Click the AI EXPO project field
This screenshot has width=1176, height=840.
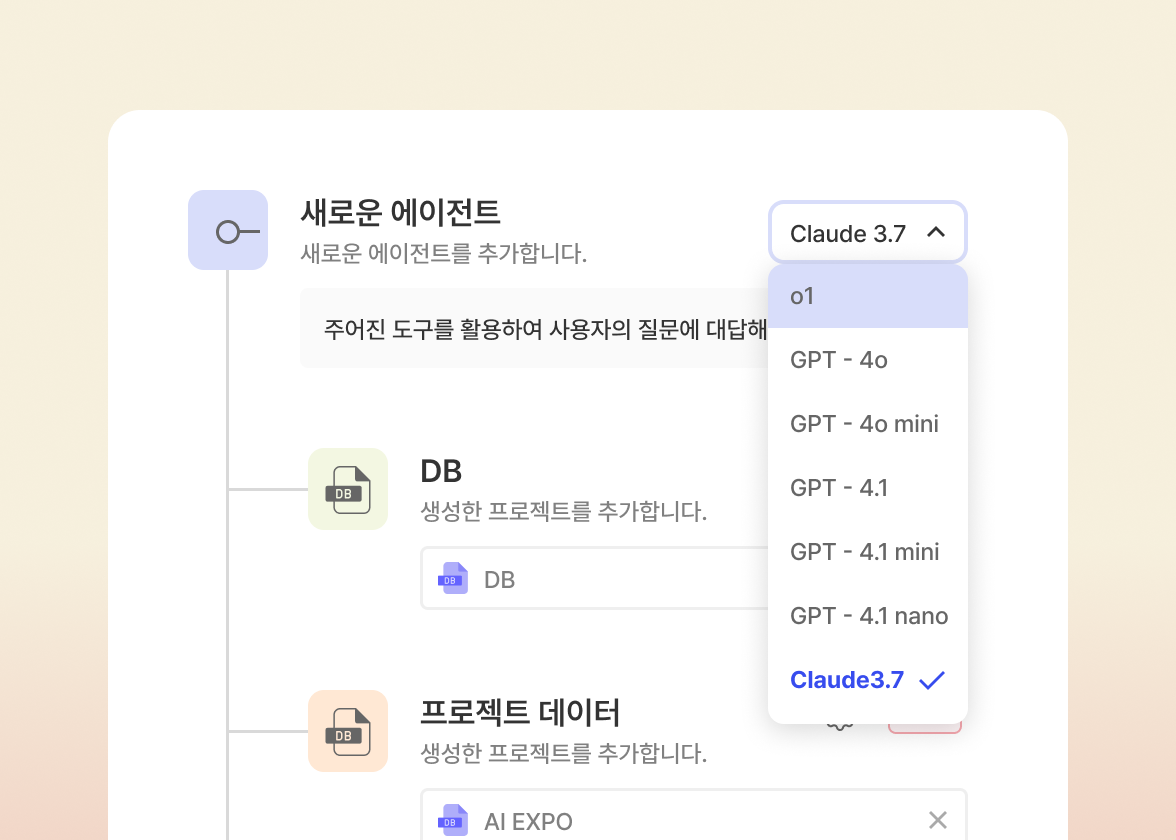tap(694, 814)
